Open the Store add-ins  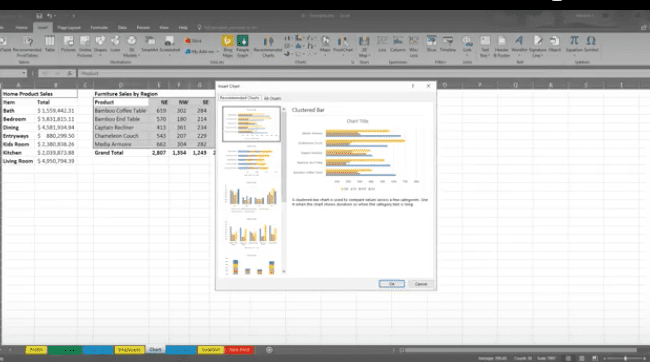coord(193,41)
